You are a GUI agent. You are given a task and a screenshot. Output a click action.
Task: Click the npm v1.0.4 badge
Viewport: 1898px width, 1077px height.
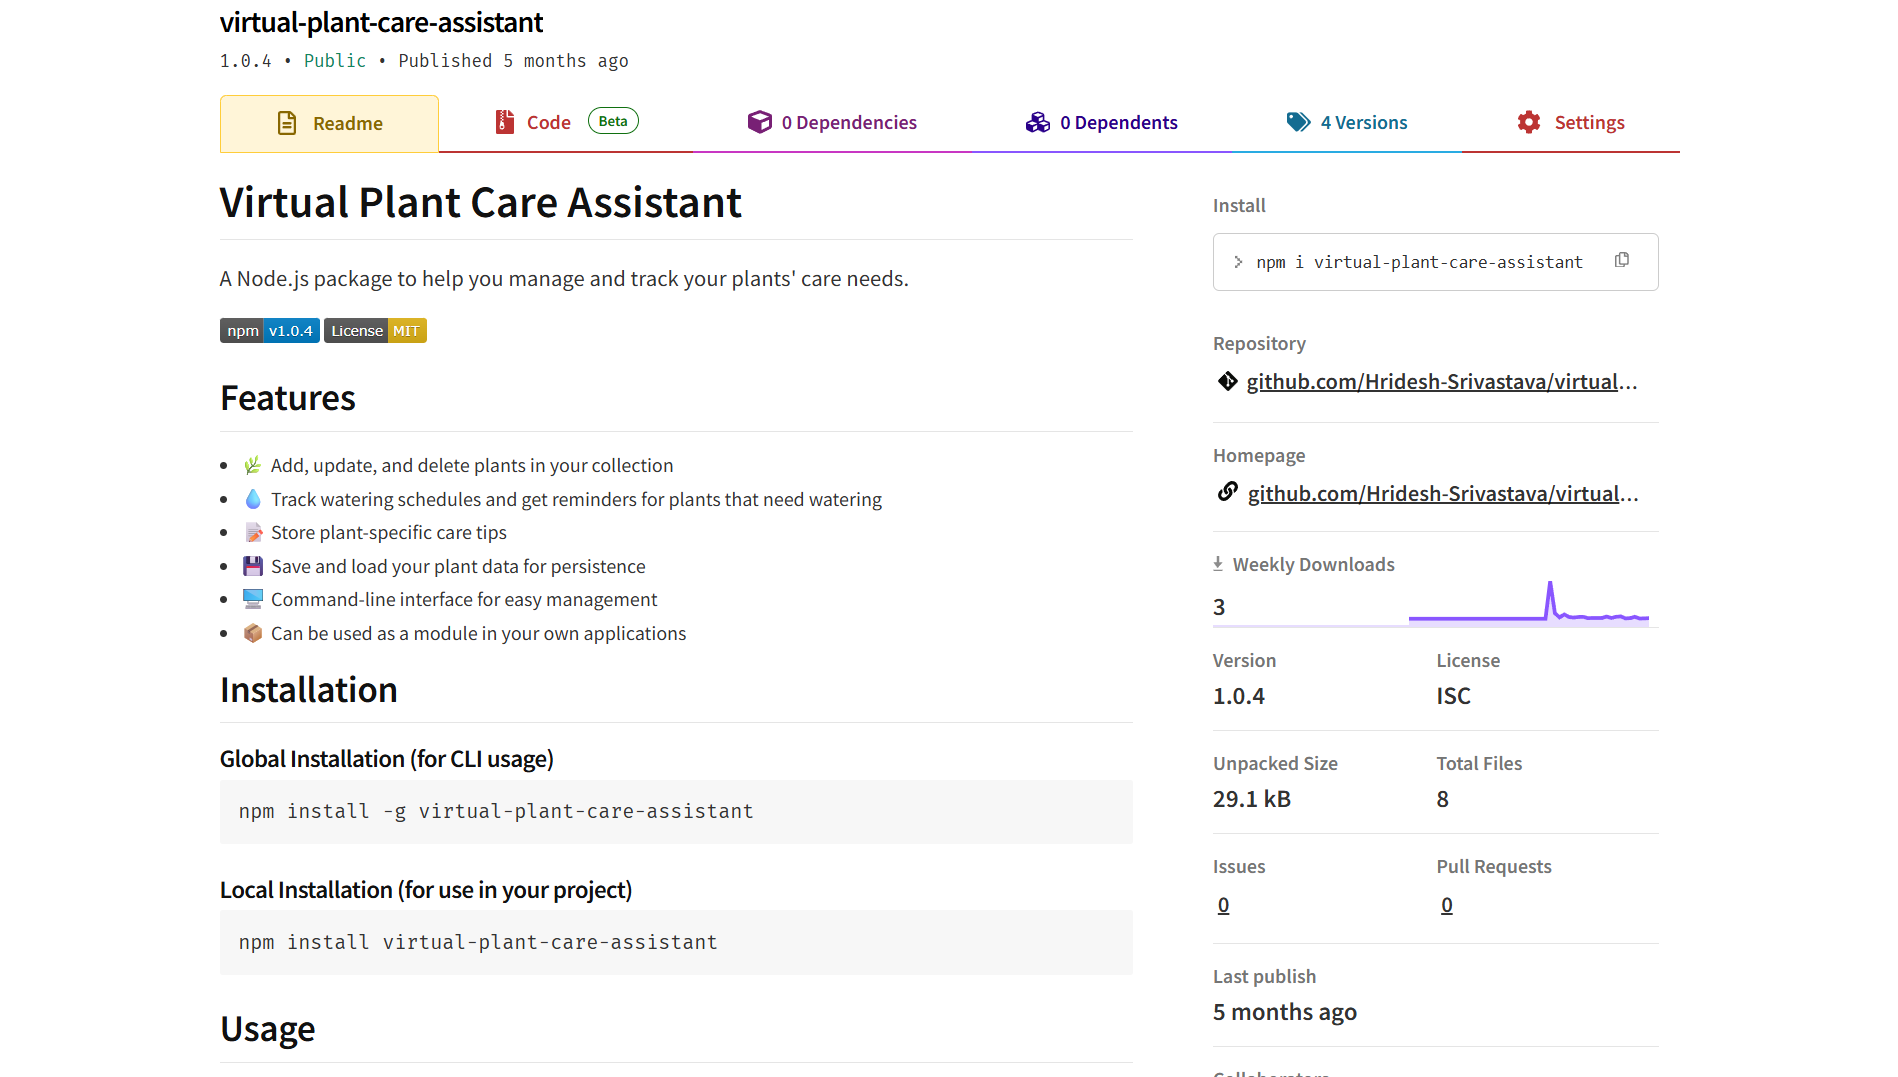(268, 330)
